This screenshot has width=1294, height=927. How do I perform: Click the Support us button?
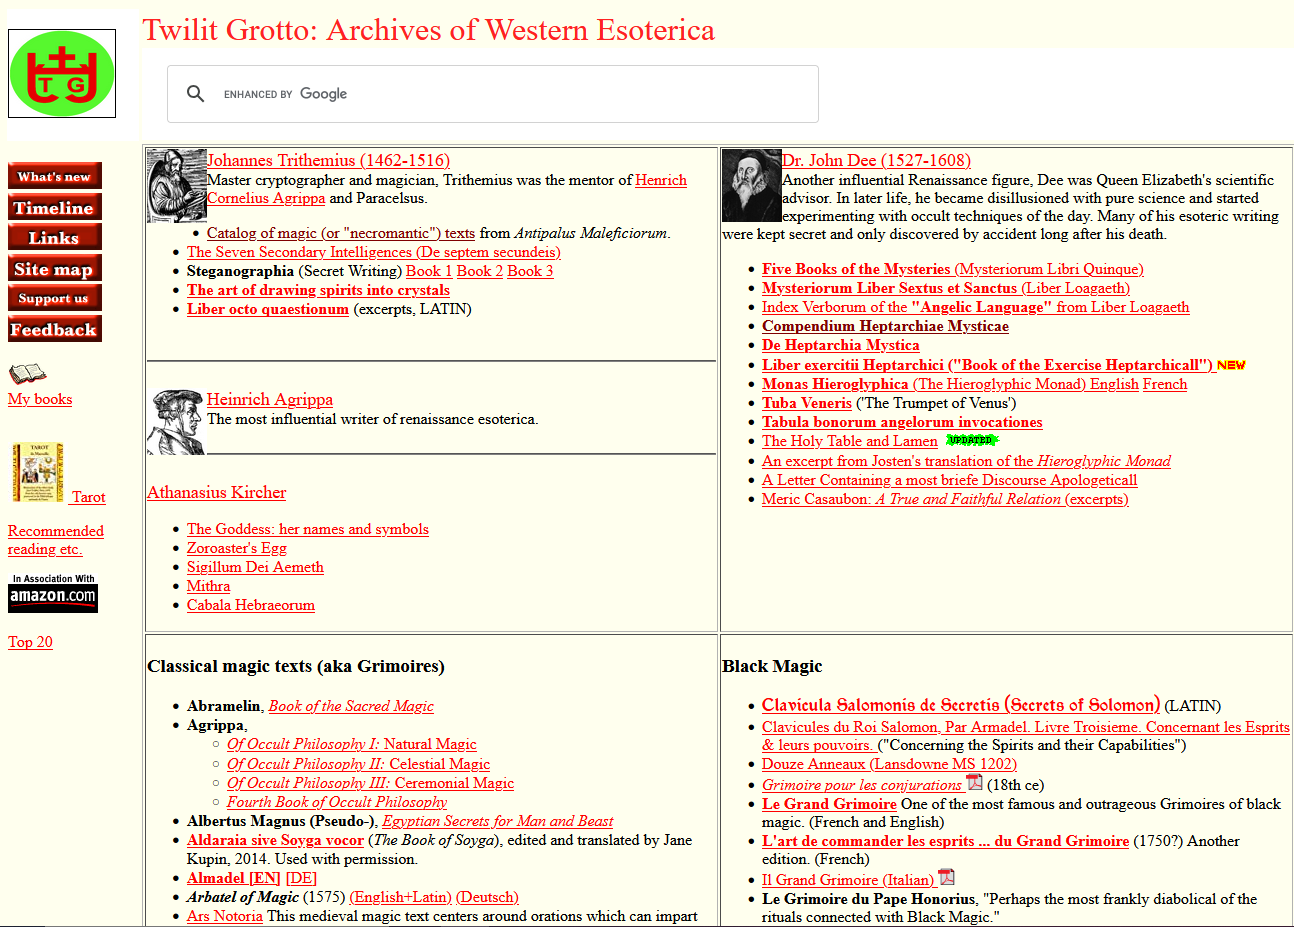pyautogui.click(x=55, y=298)
